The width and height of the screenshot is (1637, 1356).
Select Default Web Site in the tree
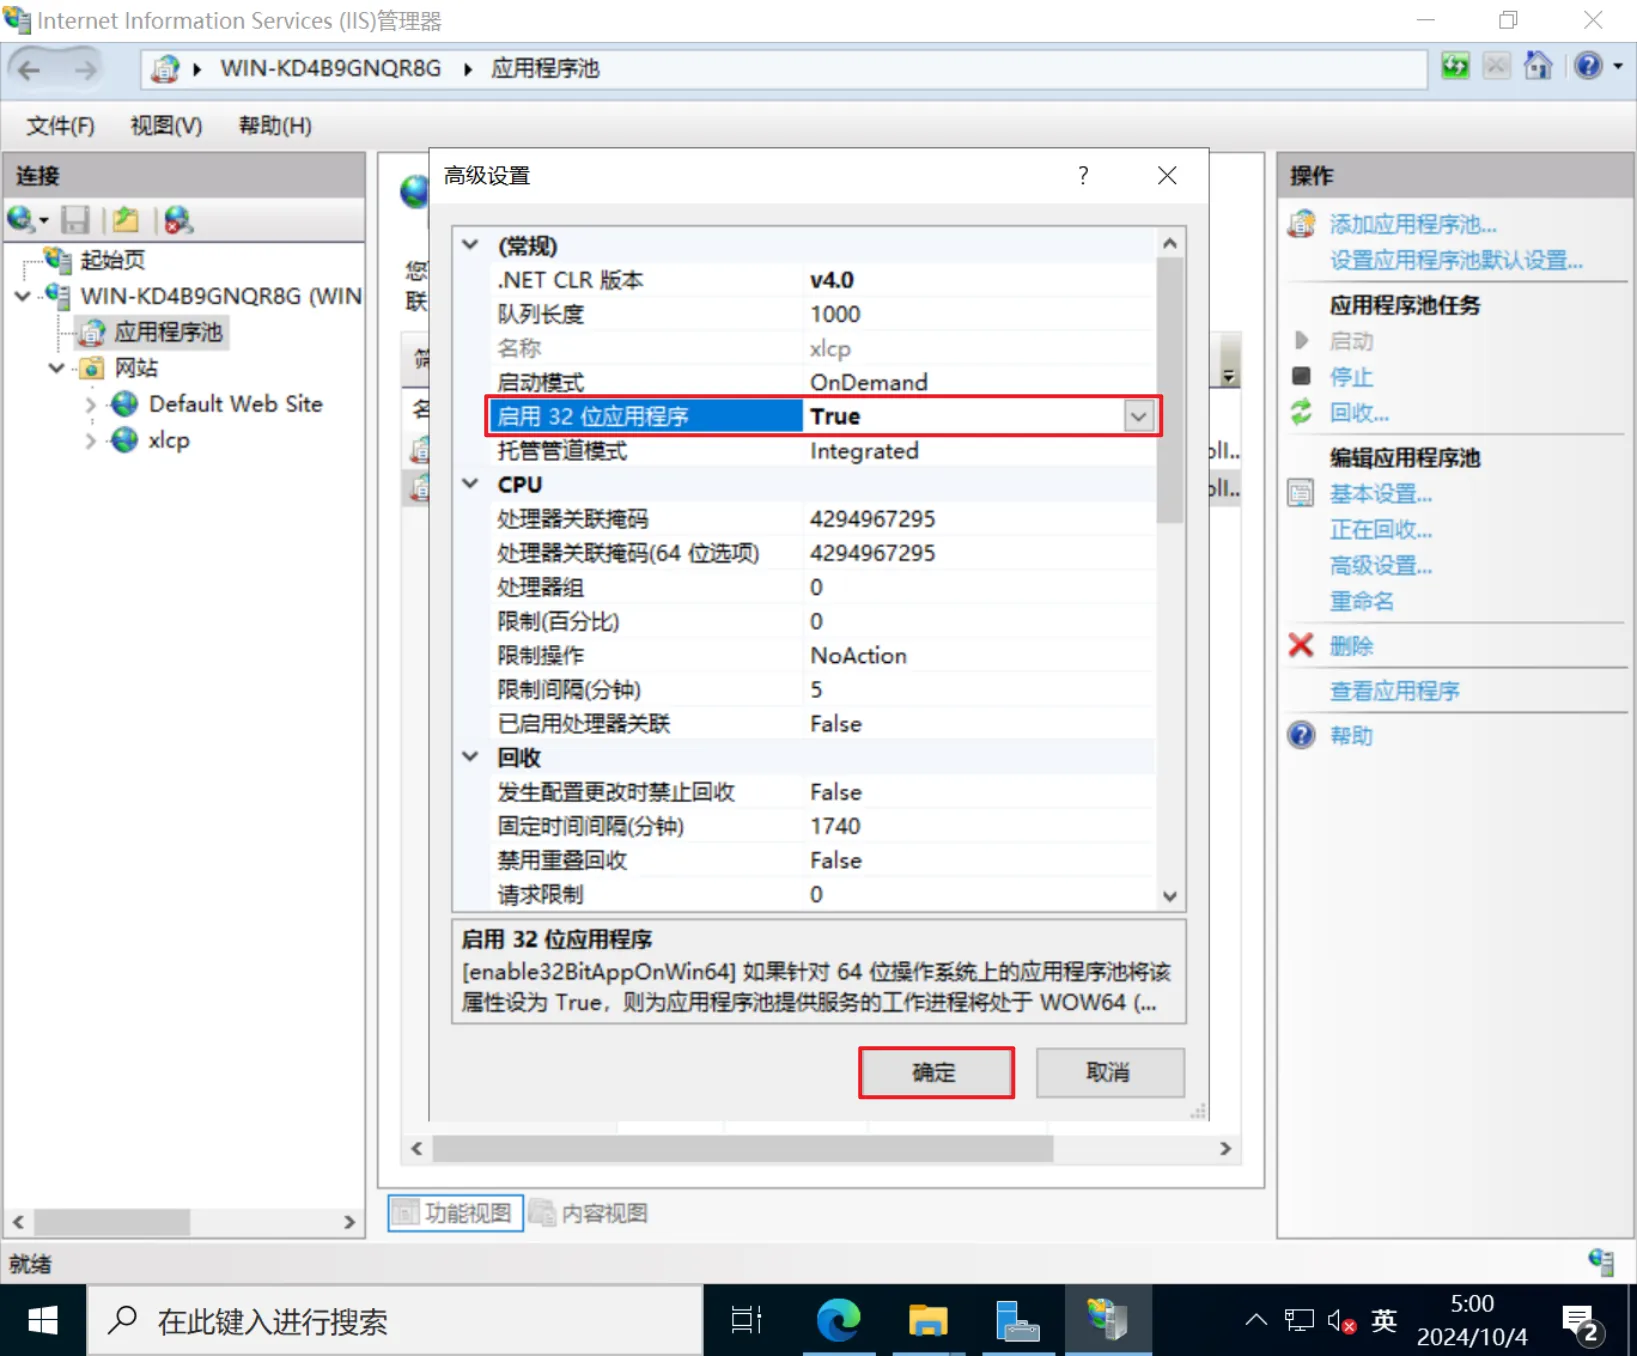(x=235, y=404)
